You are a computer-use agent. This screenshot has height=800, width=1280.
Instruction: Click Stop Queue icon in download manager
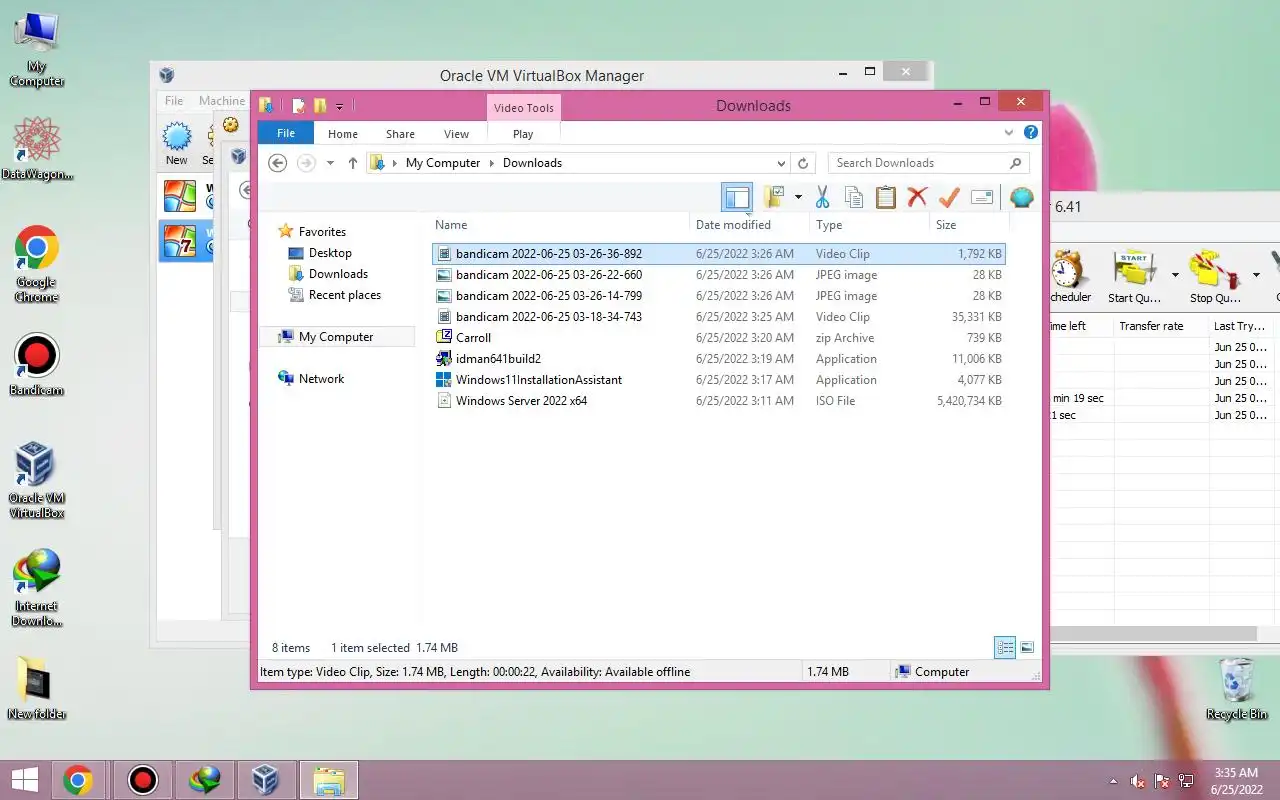point(1215,277)
